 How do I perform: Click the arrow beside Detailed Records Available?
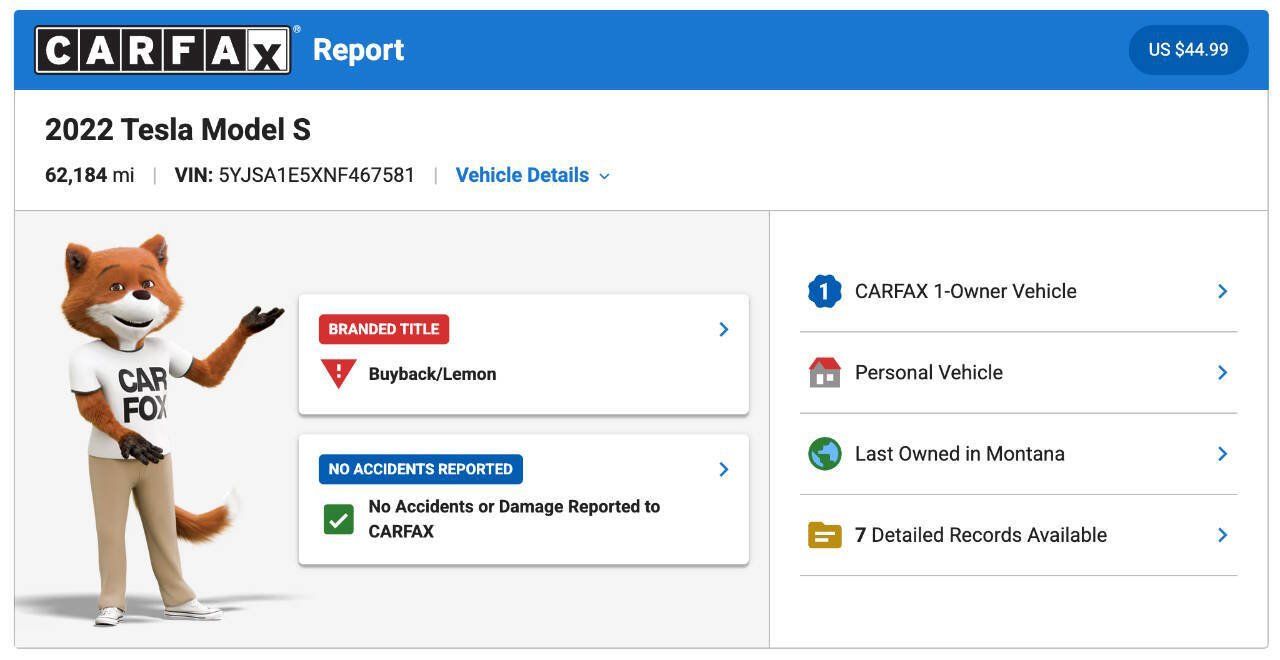pos(1222,535)
